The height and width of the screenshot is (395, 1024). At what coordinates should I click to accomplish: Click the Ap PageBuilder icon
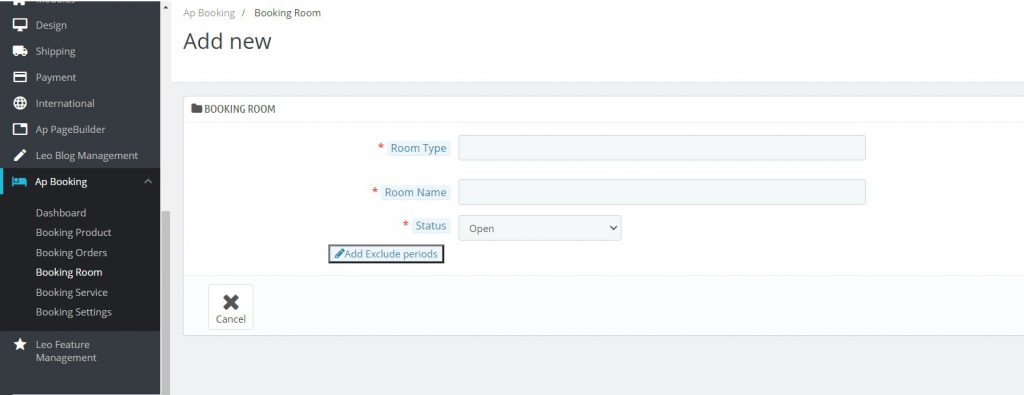(x=20, y=129)
